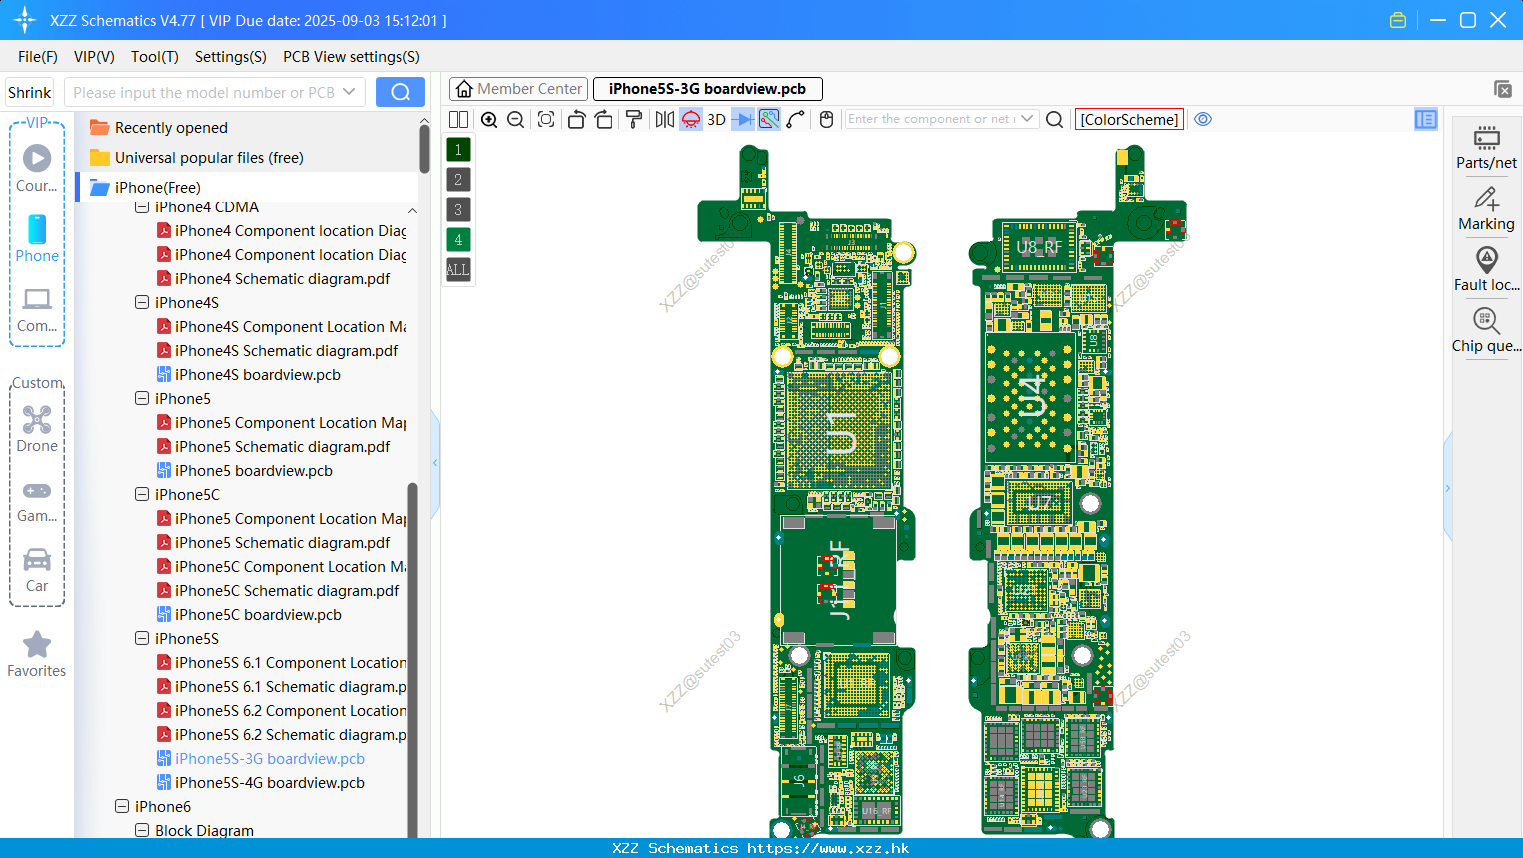The height and width of the screenshot is (858, 1523).
Task: Fit the board to the window
Action: coord(546,119)
